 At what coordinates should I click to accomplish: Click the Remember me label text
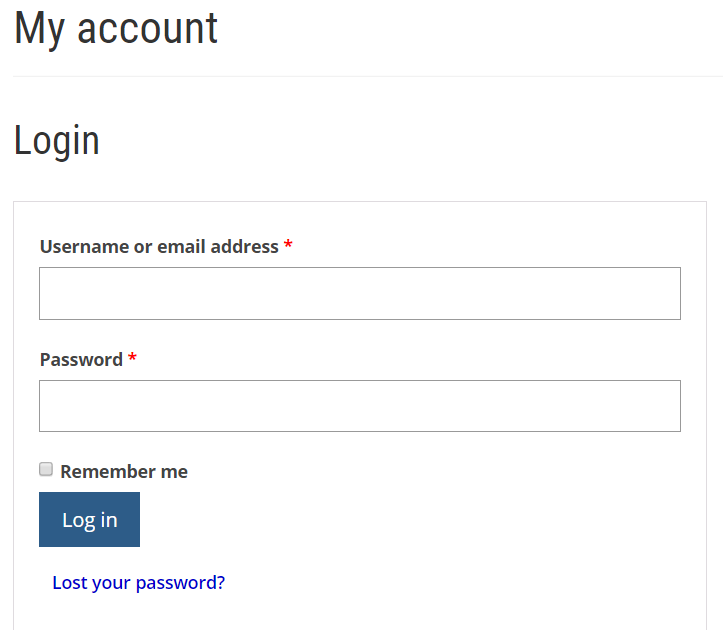tap(124, 472)
